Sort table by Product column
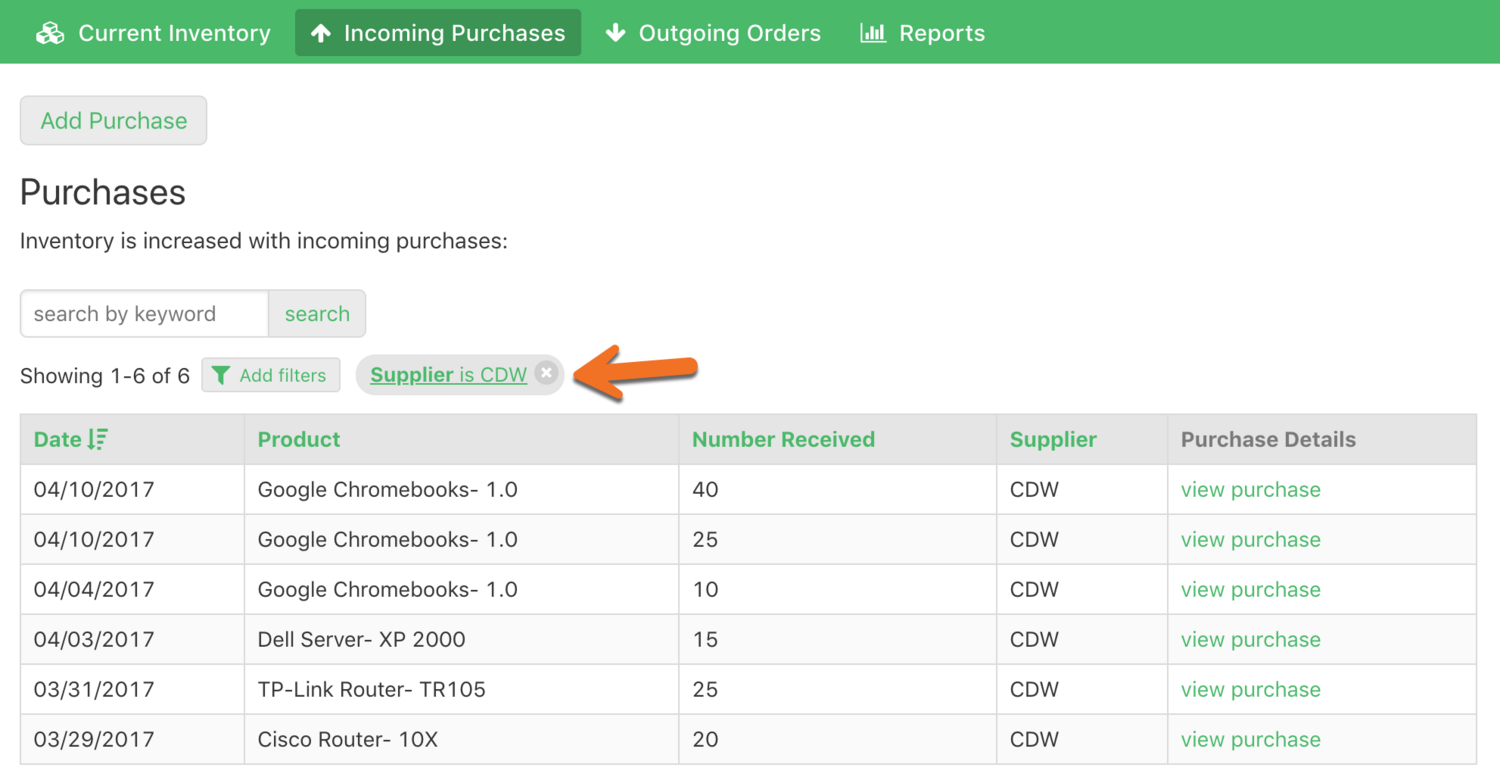1500x780 pixels. [x=299, y=439]
